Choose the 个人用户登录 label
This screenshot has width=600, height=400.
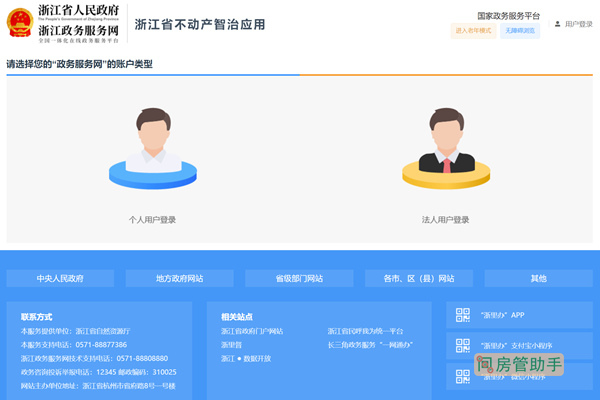point(152,220)
